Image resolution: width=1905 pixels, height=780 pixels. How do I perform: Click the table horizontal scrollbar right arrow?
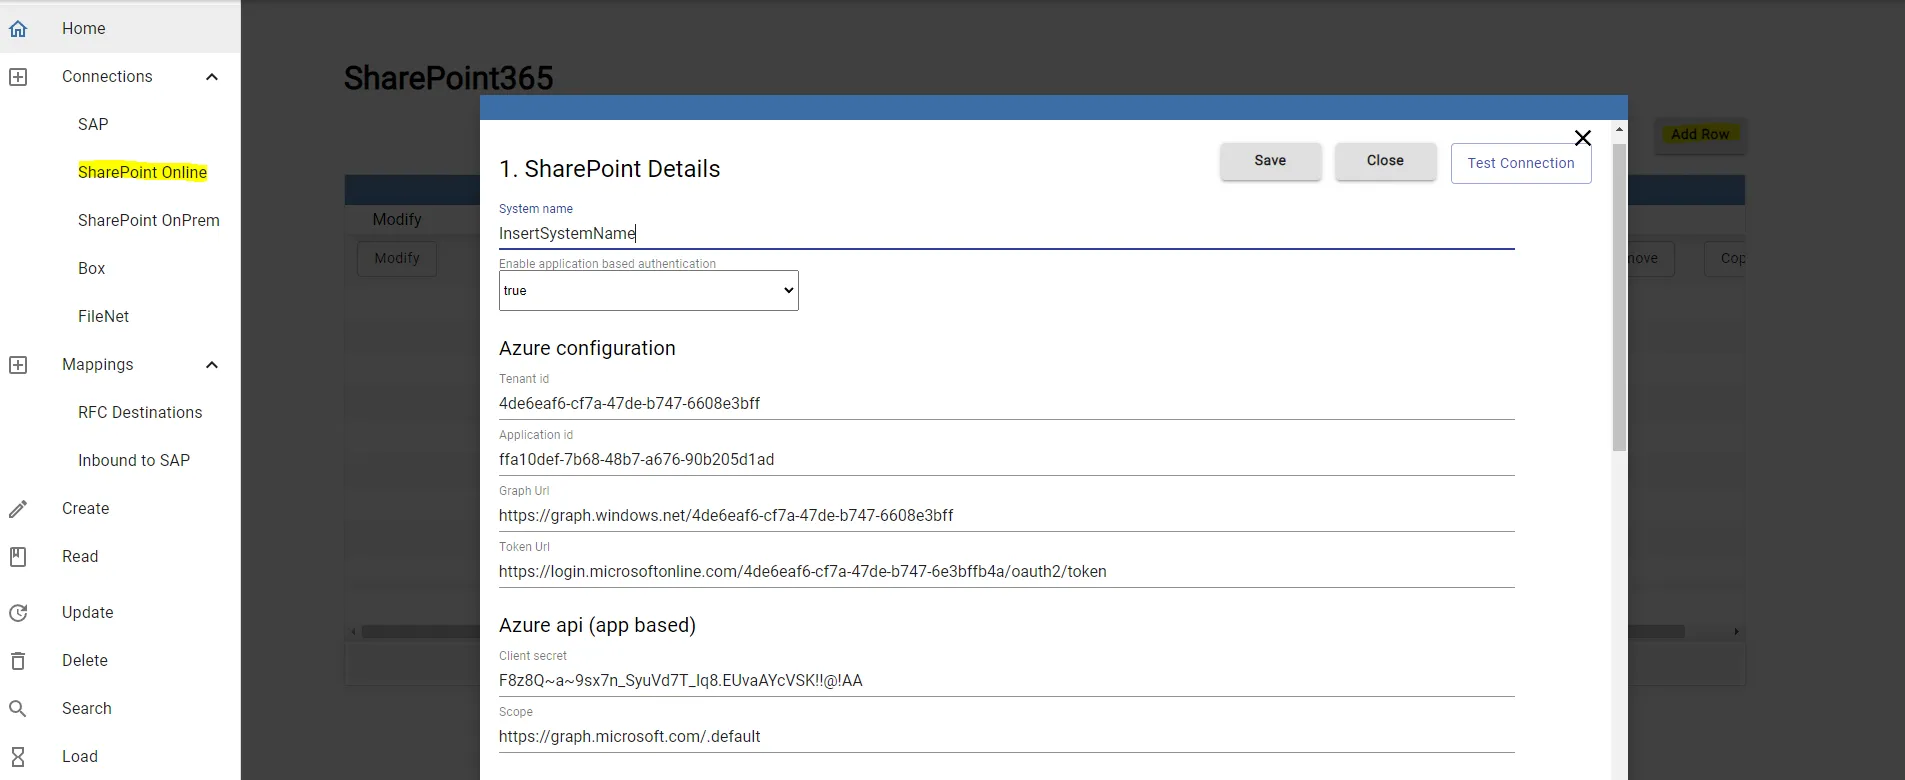coord(1737,632)
